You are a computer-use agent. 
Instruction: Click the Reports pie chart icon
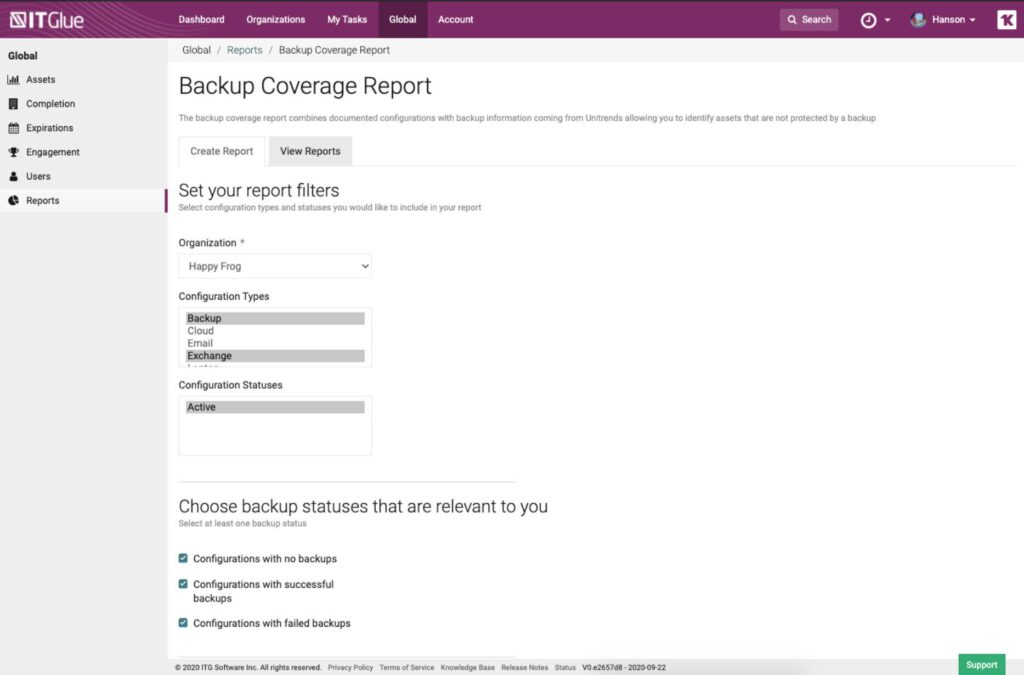[x=14, y=201]
